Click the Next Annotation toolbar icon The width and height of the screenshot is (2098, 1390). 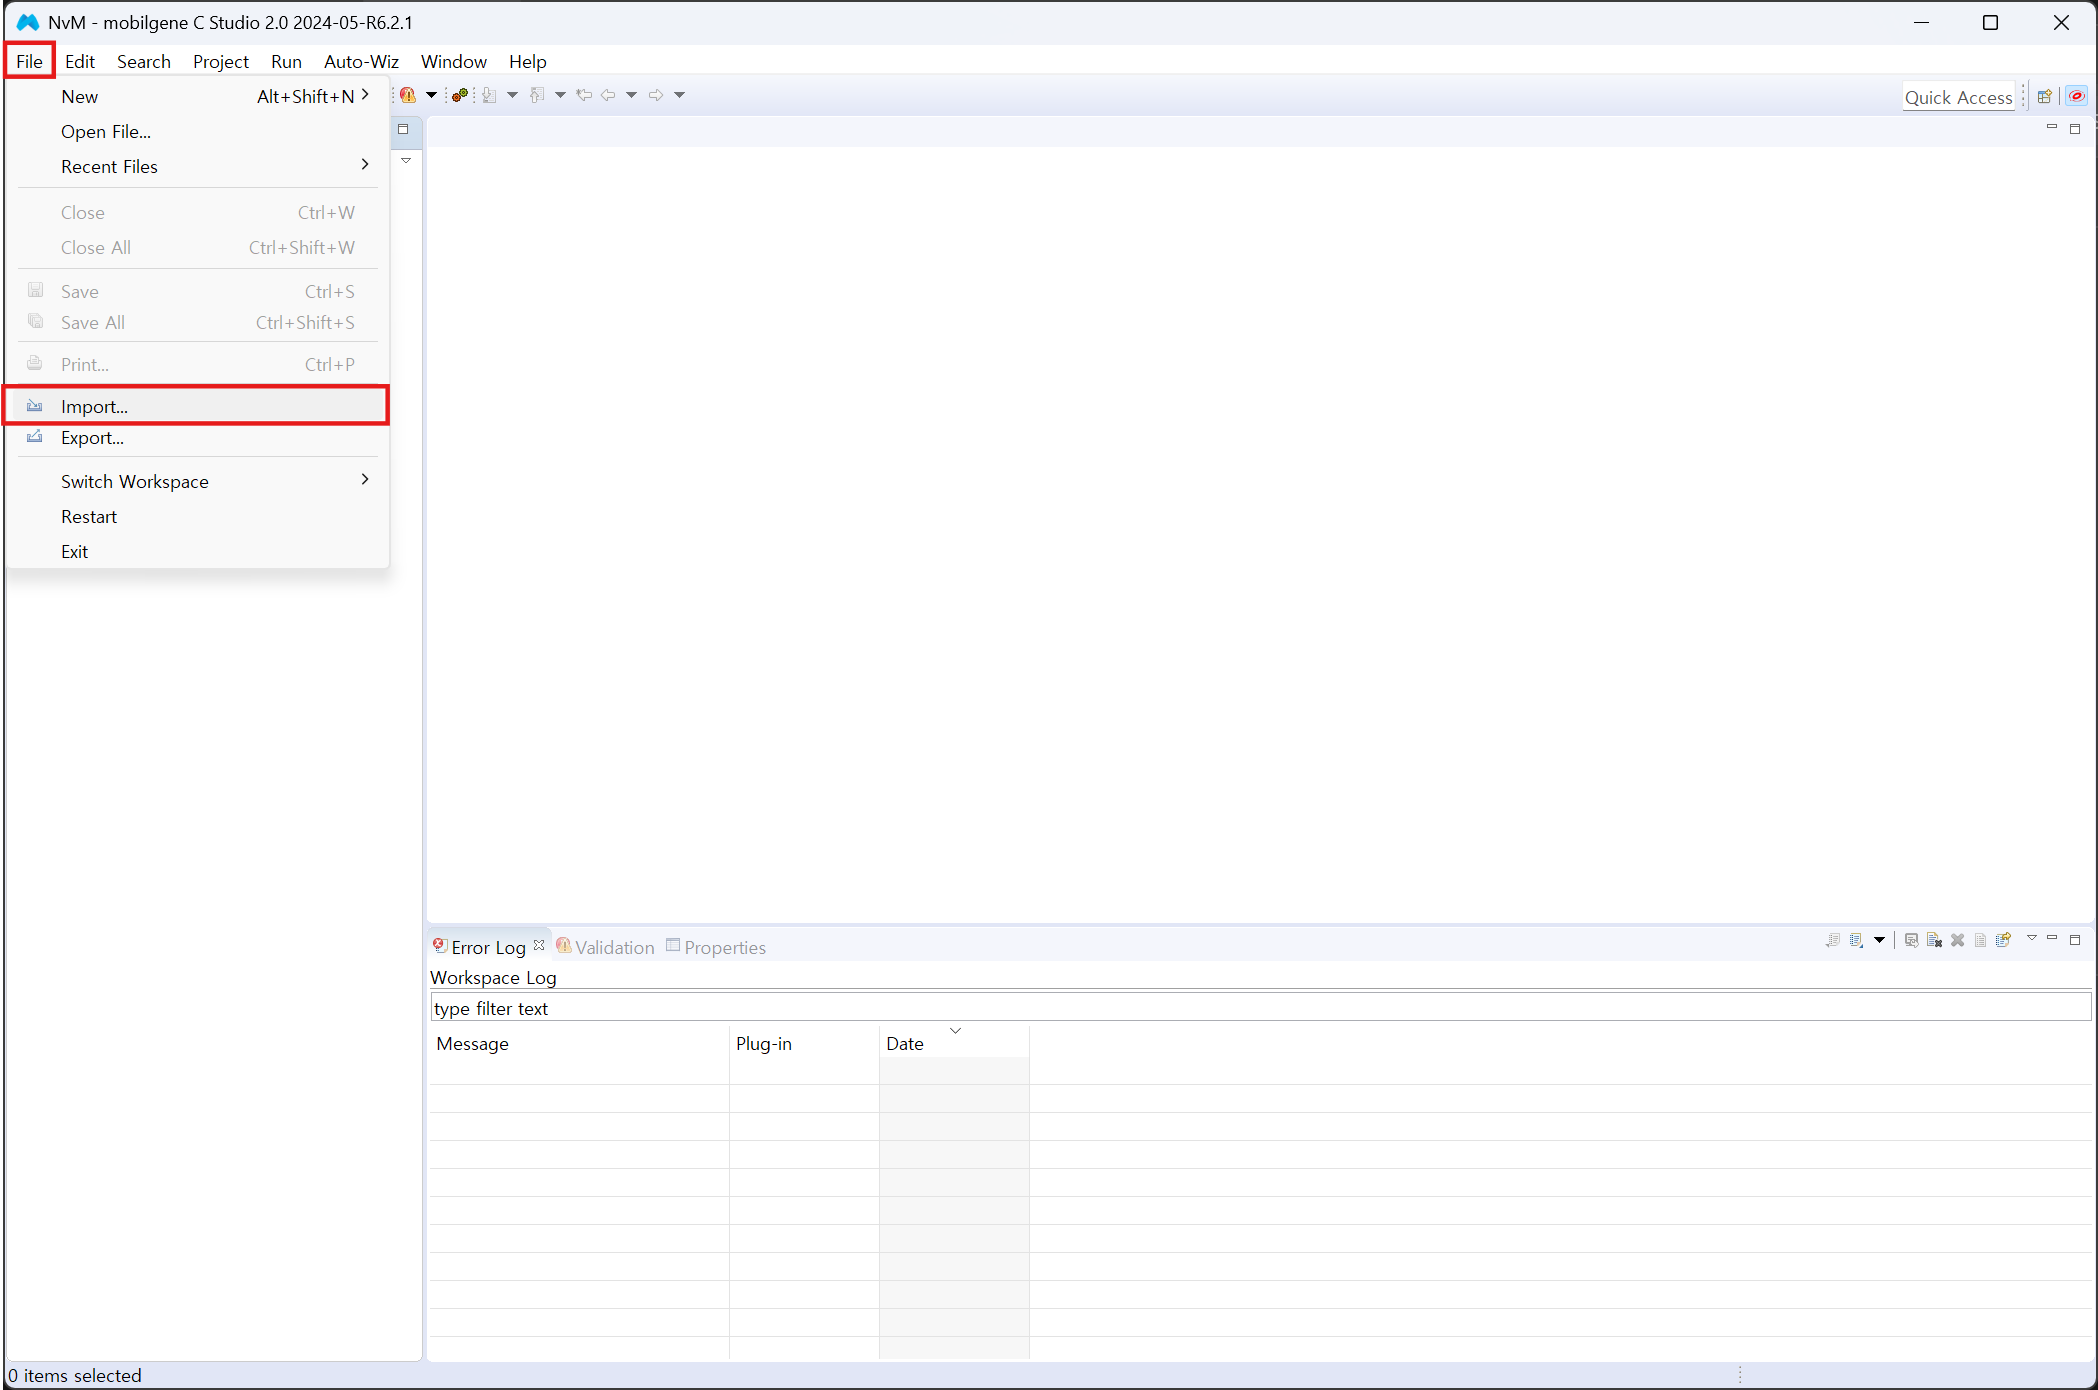(x=489, y=95)
